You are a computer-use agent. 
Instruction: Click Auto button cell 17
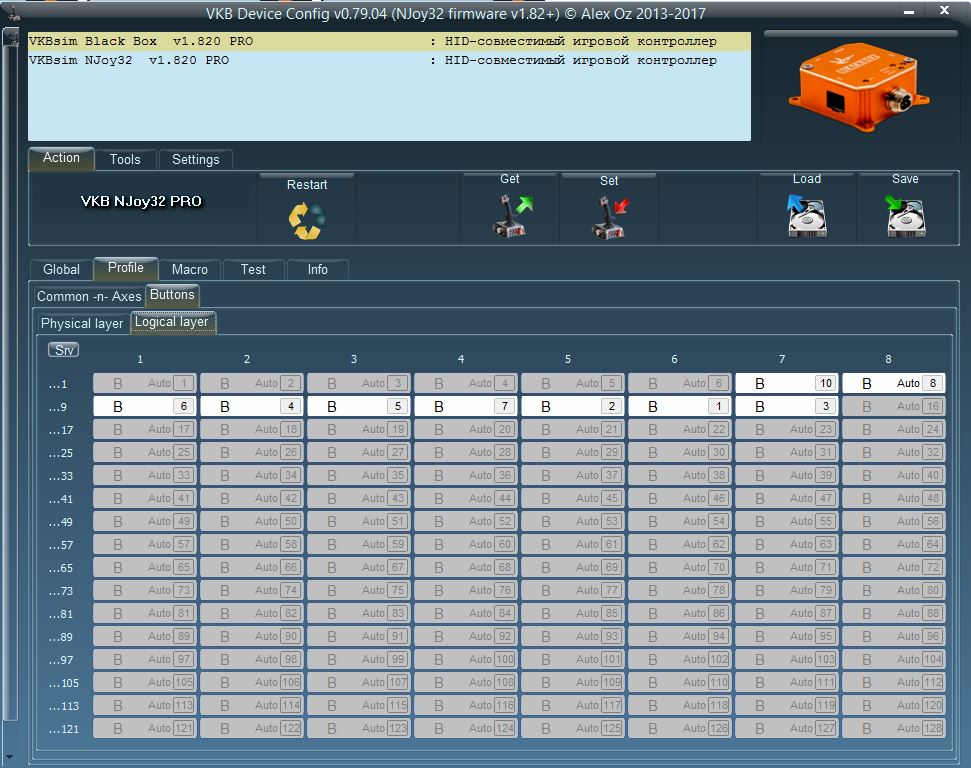point(145,429)
